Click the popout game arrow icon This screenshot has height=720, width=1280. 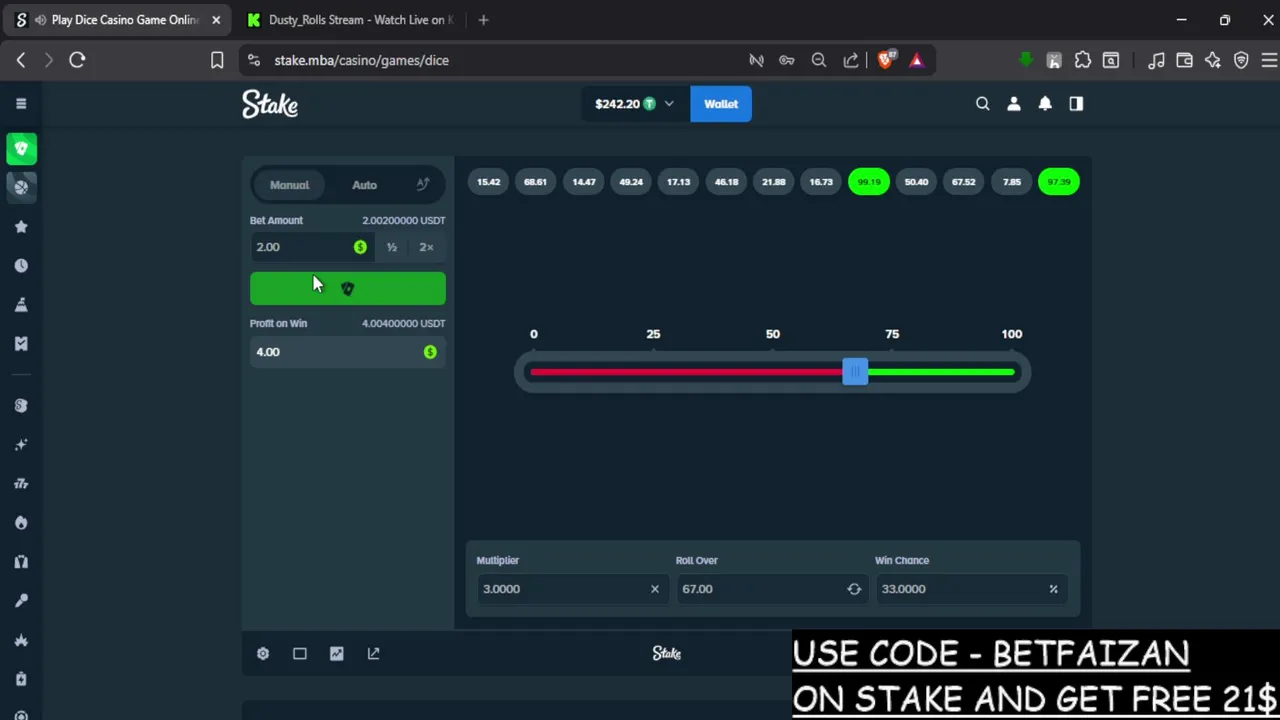tap(373, 653)
